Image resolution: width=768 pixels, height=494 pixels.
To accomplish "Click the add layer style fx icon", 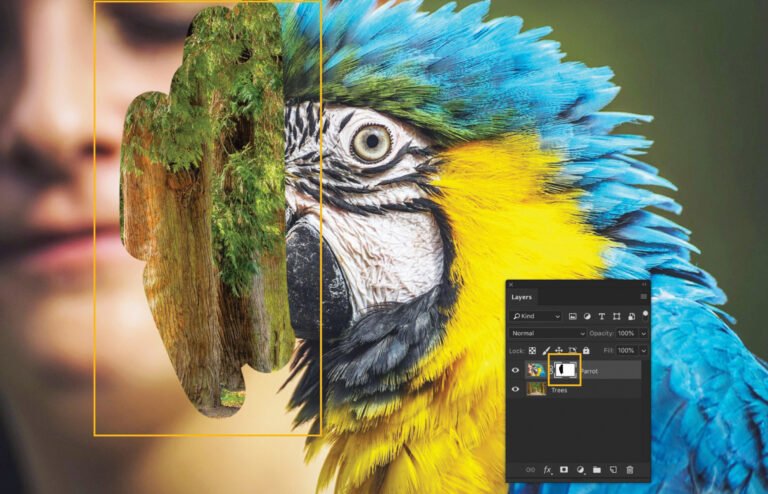I will tap(548, 469).
